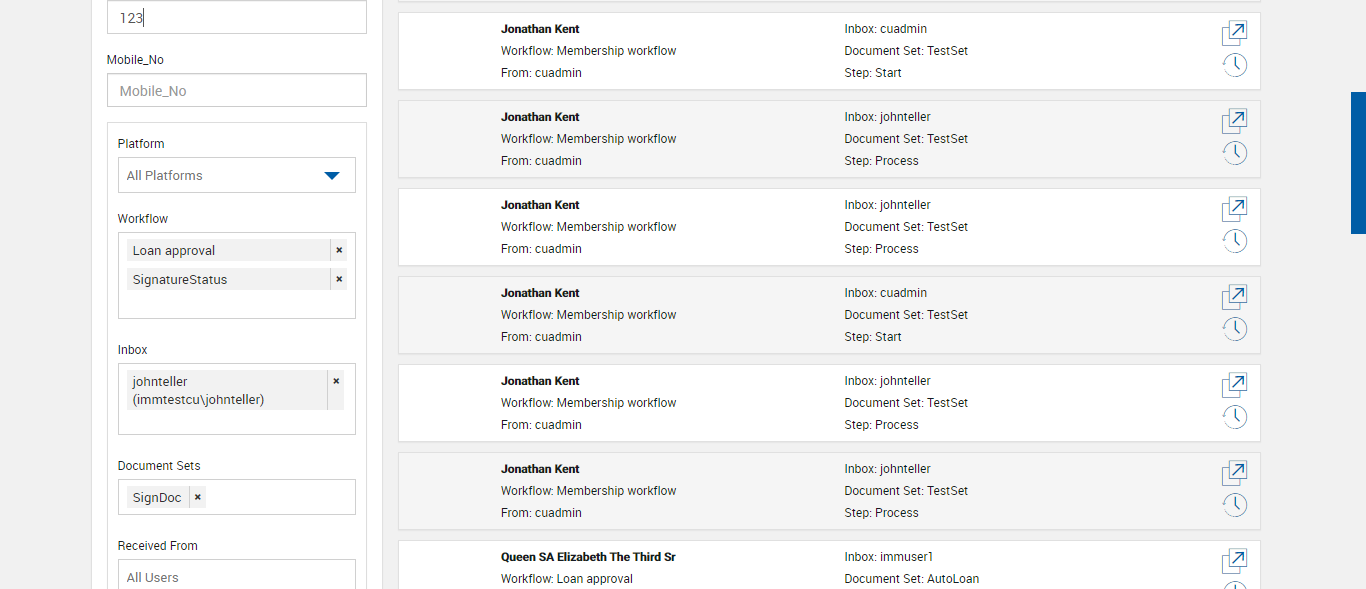Click the blue side tab on right edge
The image size is (1366, 589).
(x=1358, y=163)
